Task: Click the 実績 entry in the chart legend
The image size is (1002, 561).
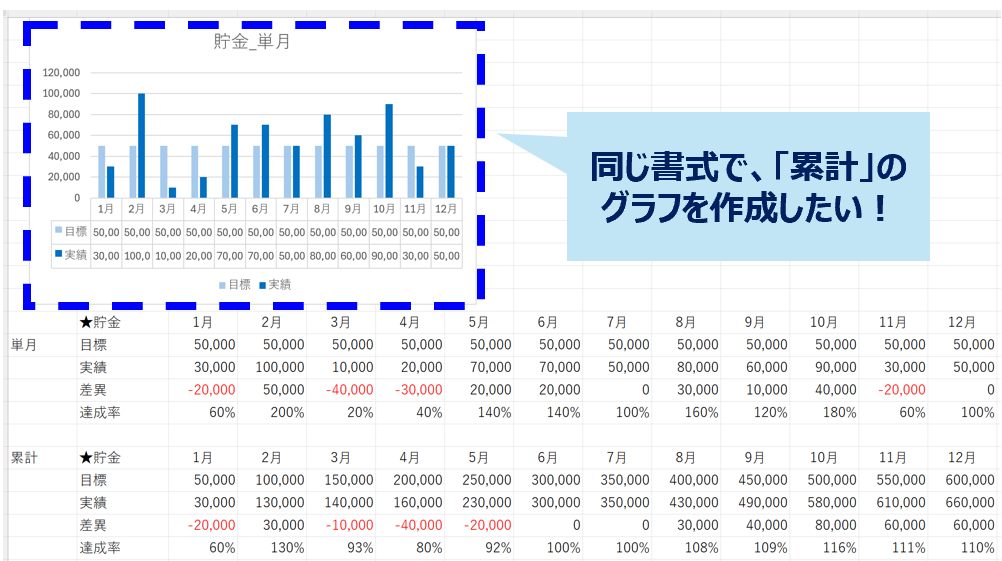Action: (x=275, y=285)
